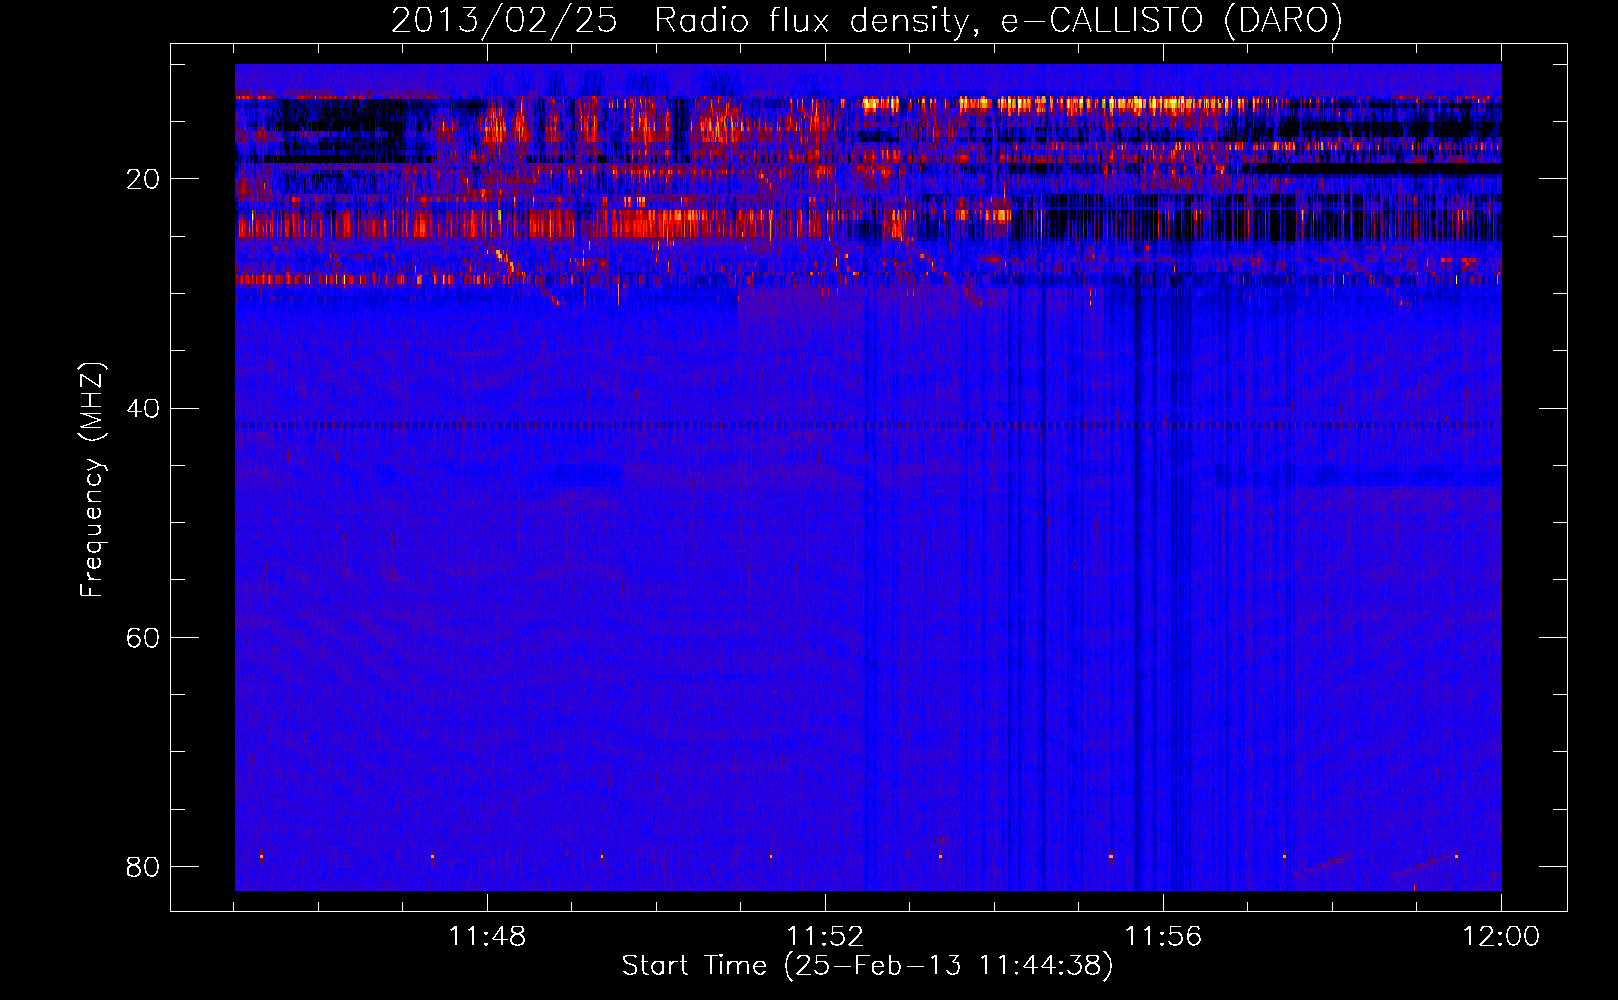Click the plot title "Radio flux density, e-CALLISTO (DARO)"

point(998,21)
